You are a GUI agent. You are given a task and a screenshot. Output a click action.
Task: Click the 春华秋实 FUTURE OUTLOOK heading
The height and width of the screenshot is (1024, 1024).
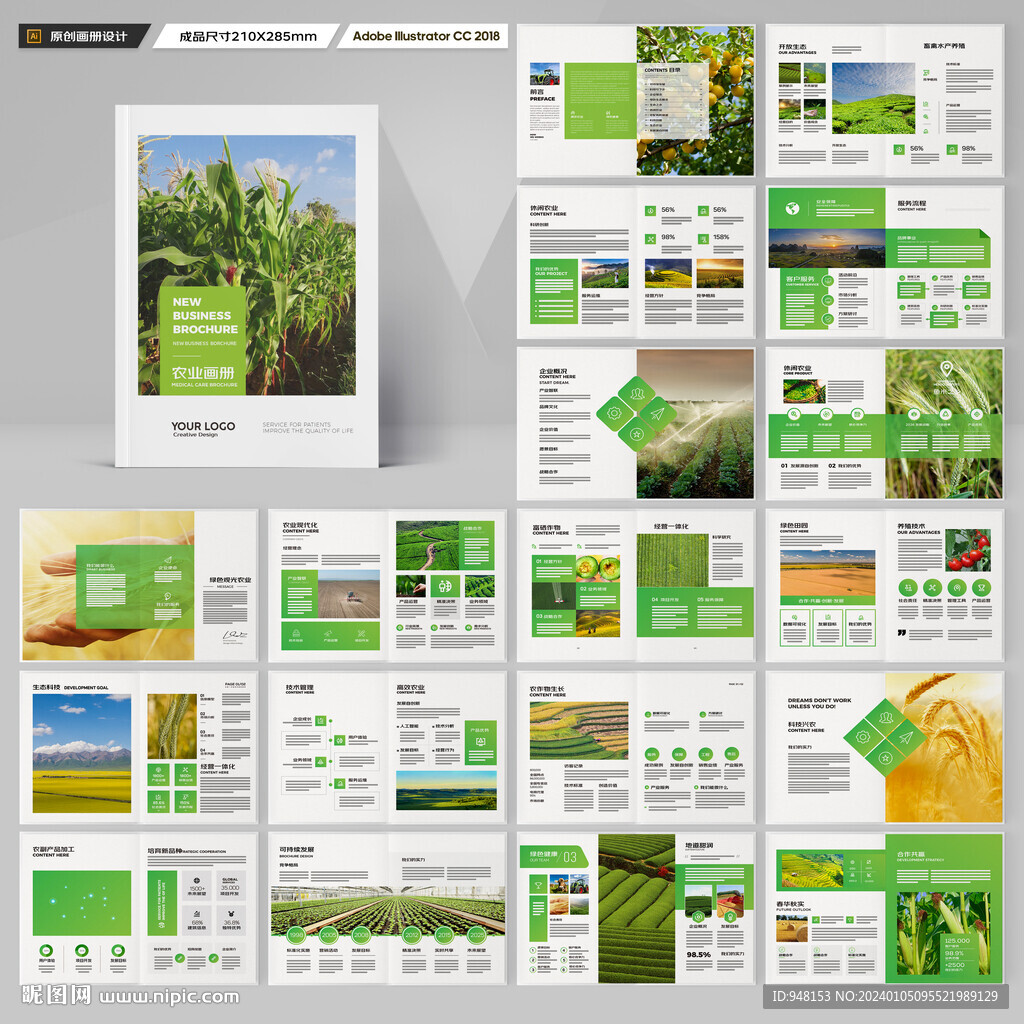pos(793,906)
